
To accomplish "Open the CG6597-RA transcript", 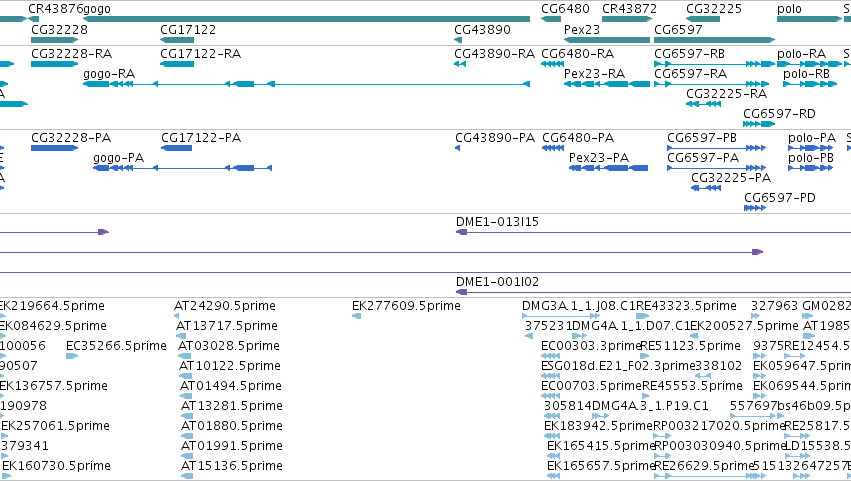I will coord(712,84).
